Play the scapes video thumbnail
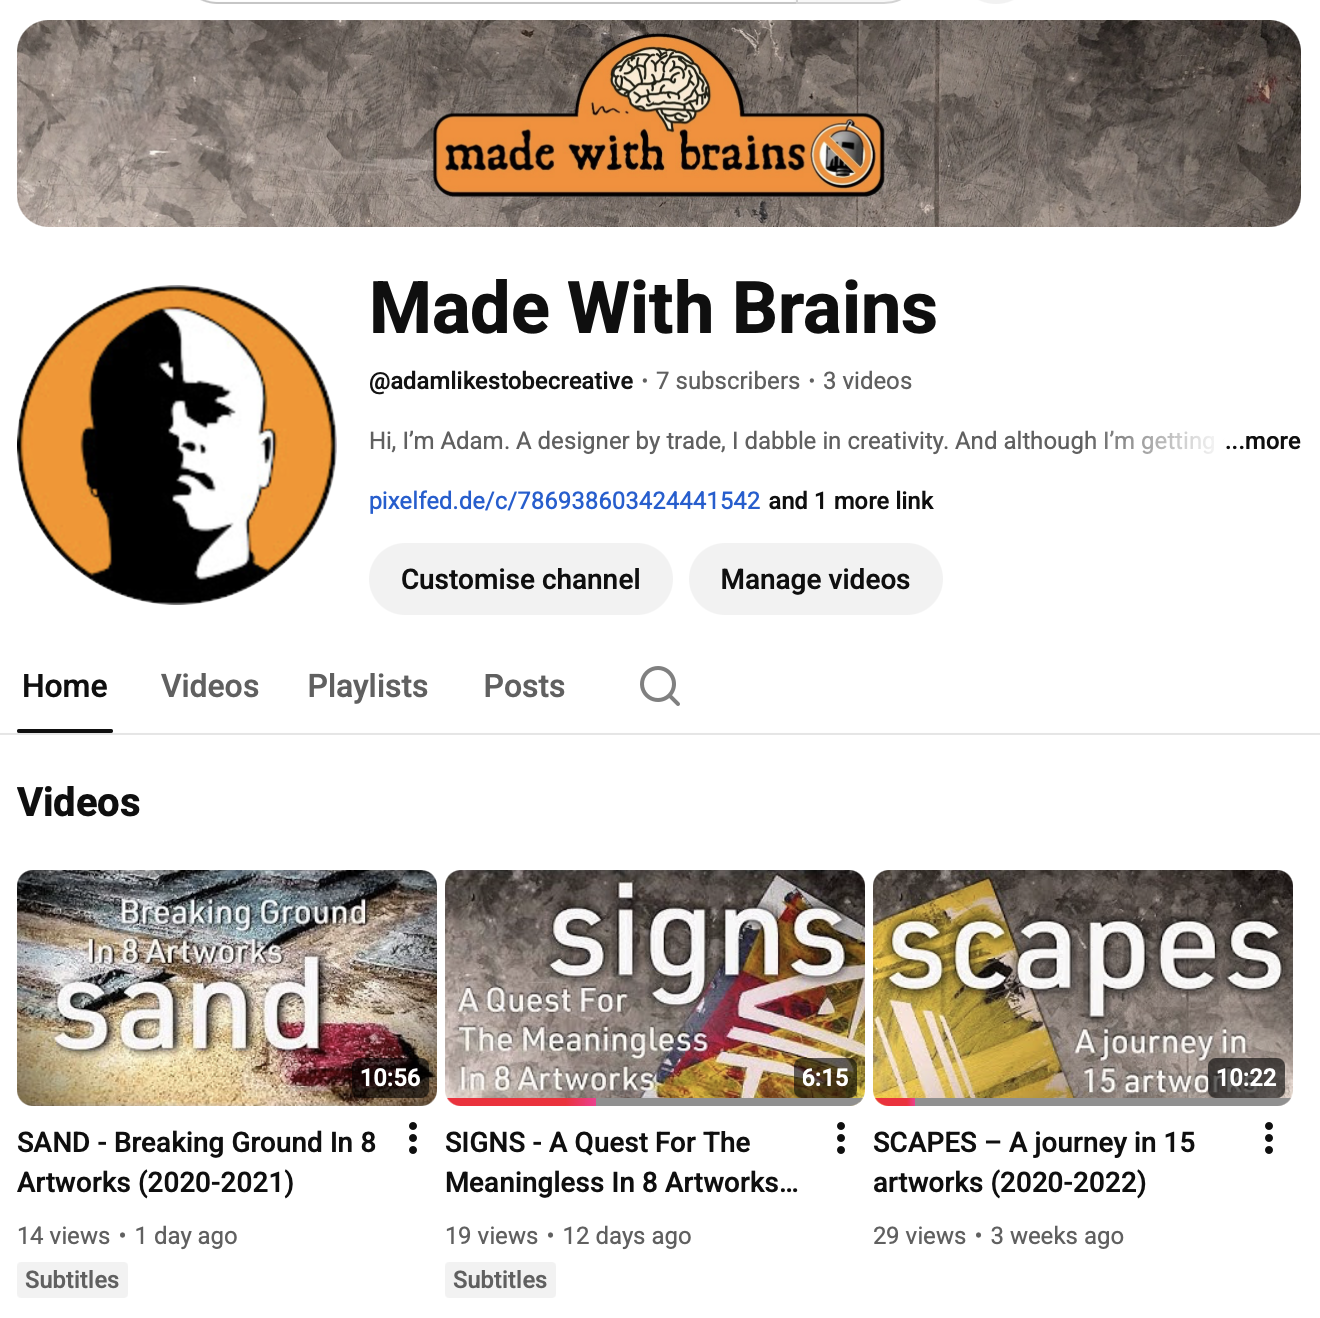This screenshot has height=1318, width=1320. coord(1083,988)
